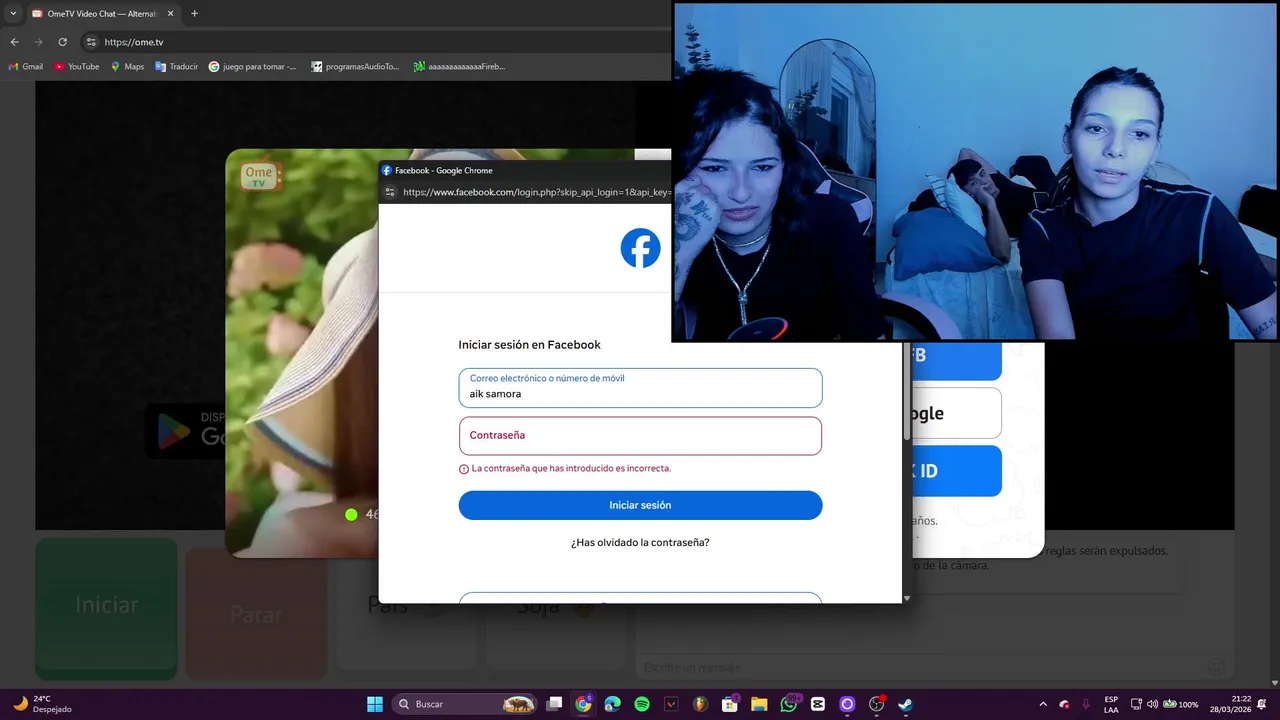Open the weather widget showing 24°C Despejado
This screenshot has width=1280, height=720.
(42, 704)
